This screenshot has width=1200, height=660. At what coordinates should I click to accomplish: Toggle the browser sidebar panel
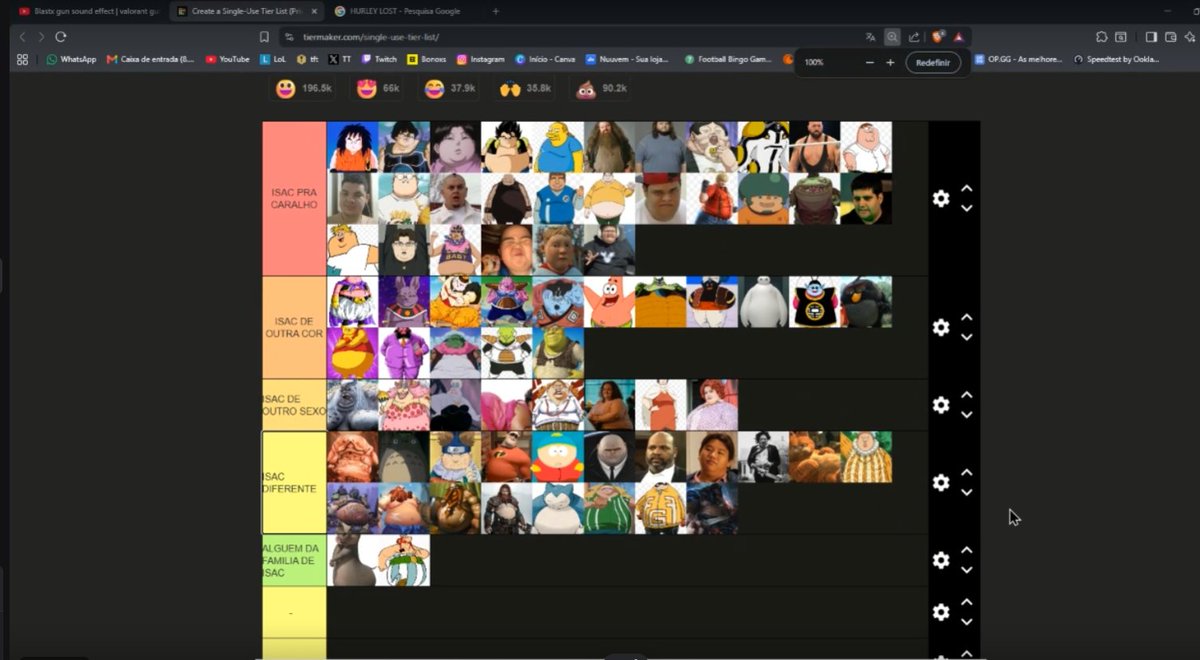pyautogui.click(x=1151, y=36)
